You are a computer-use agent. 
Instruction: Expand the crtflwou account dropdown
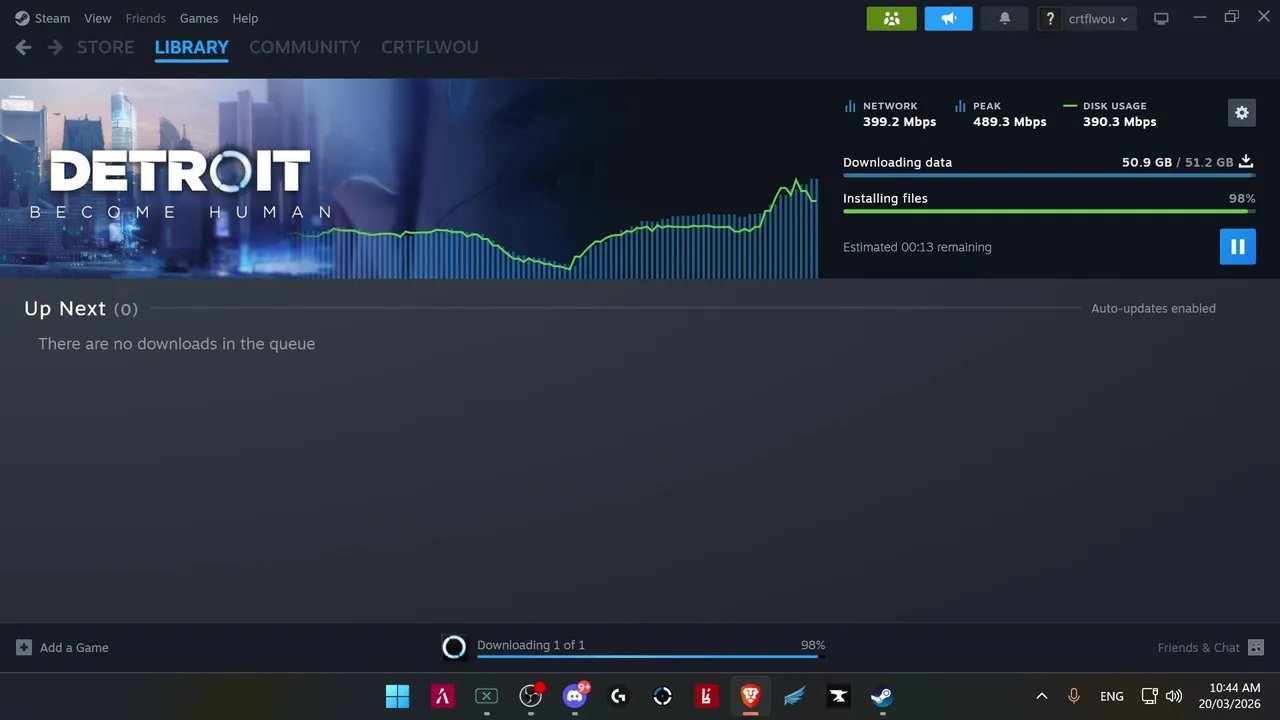[1098, 18]
